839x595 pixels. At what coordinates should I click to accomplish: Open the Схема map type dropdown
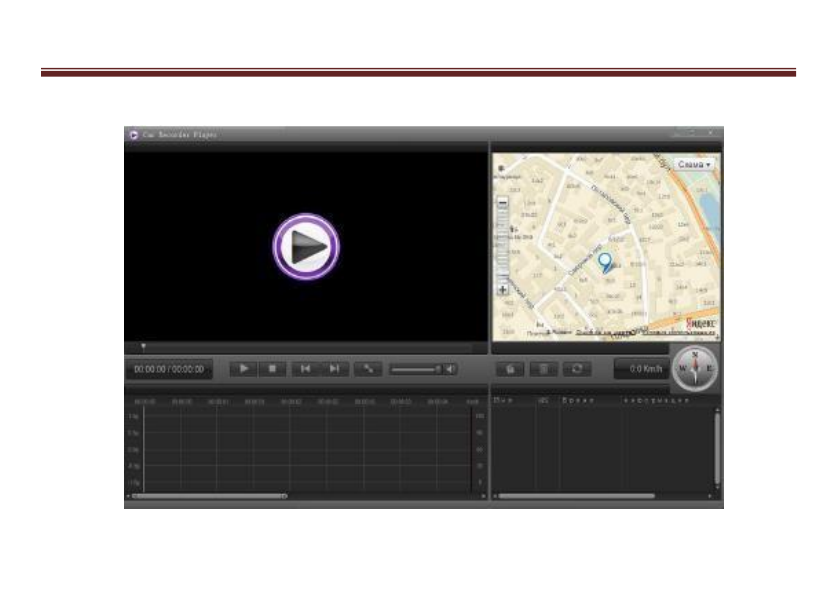pos(694,165)
